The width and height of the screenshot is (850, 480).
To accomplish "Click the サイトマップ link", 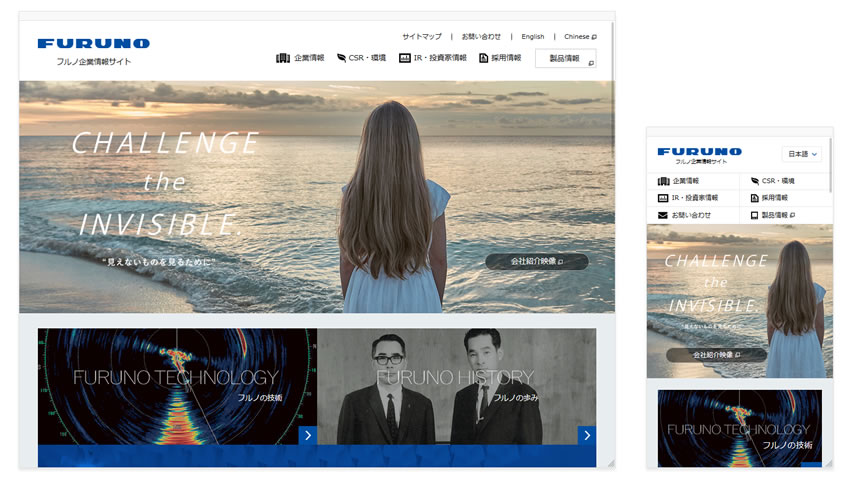I will [x=422, y=37].
